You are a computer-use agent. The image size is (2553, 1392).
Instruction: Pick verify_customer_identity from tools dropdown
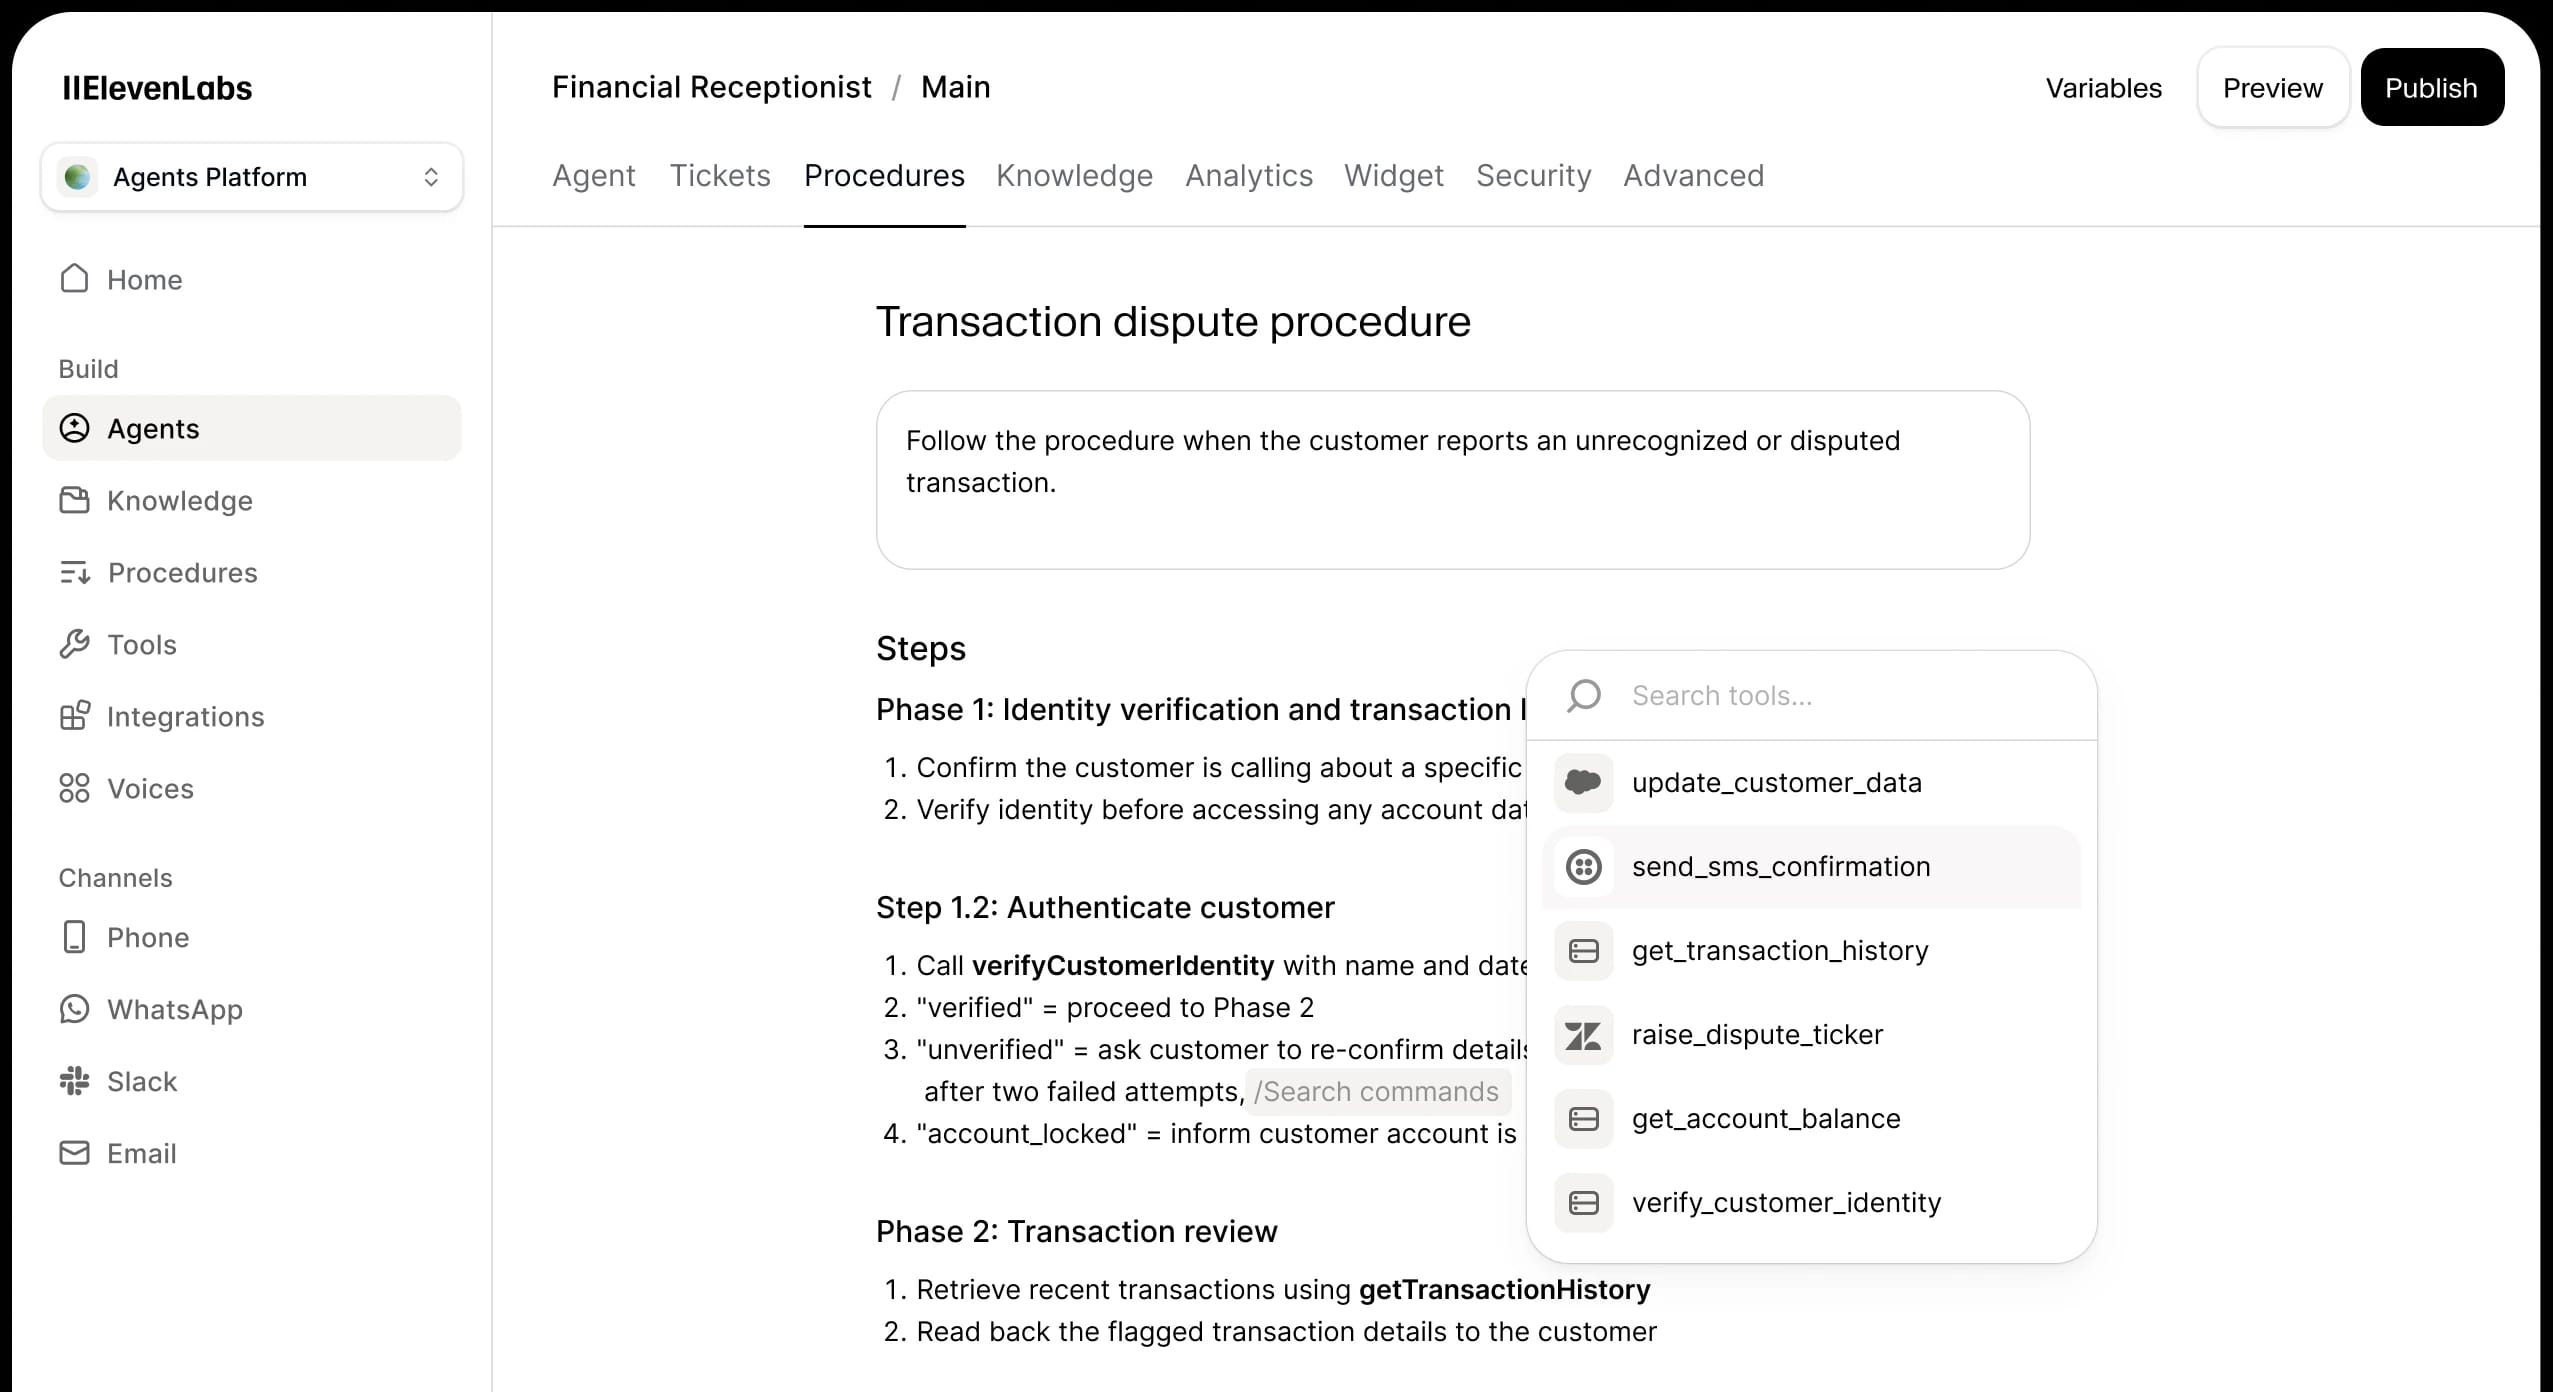tap(1786, 1203)
